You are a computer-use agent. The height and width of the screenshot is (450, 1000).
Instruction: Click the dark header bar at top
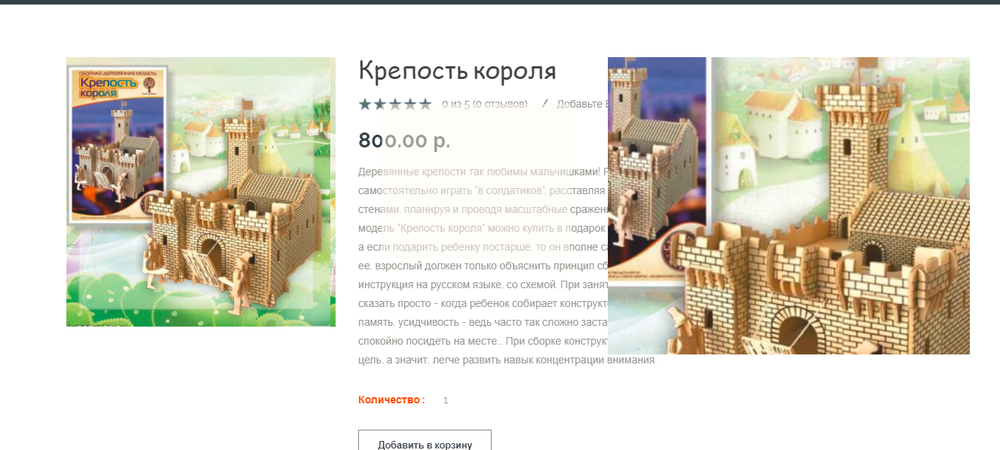coord(500,2)
